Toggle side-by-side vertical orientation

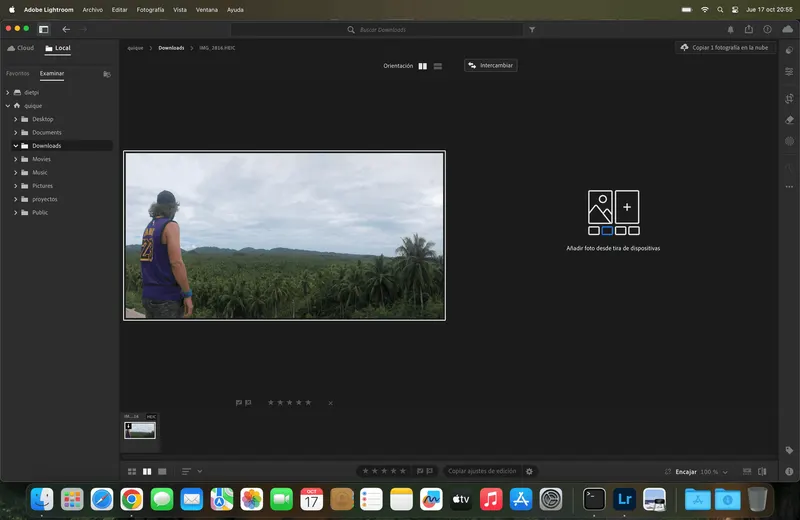click(x=422, y=66)
